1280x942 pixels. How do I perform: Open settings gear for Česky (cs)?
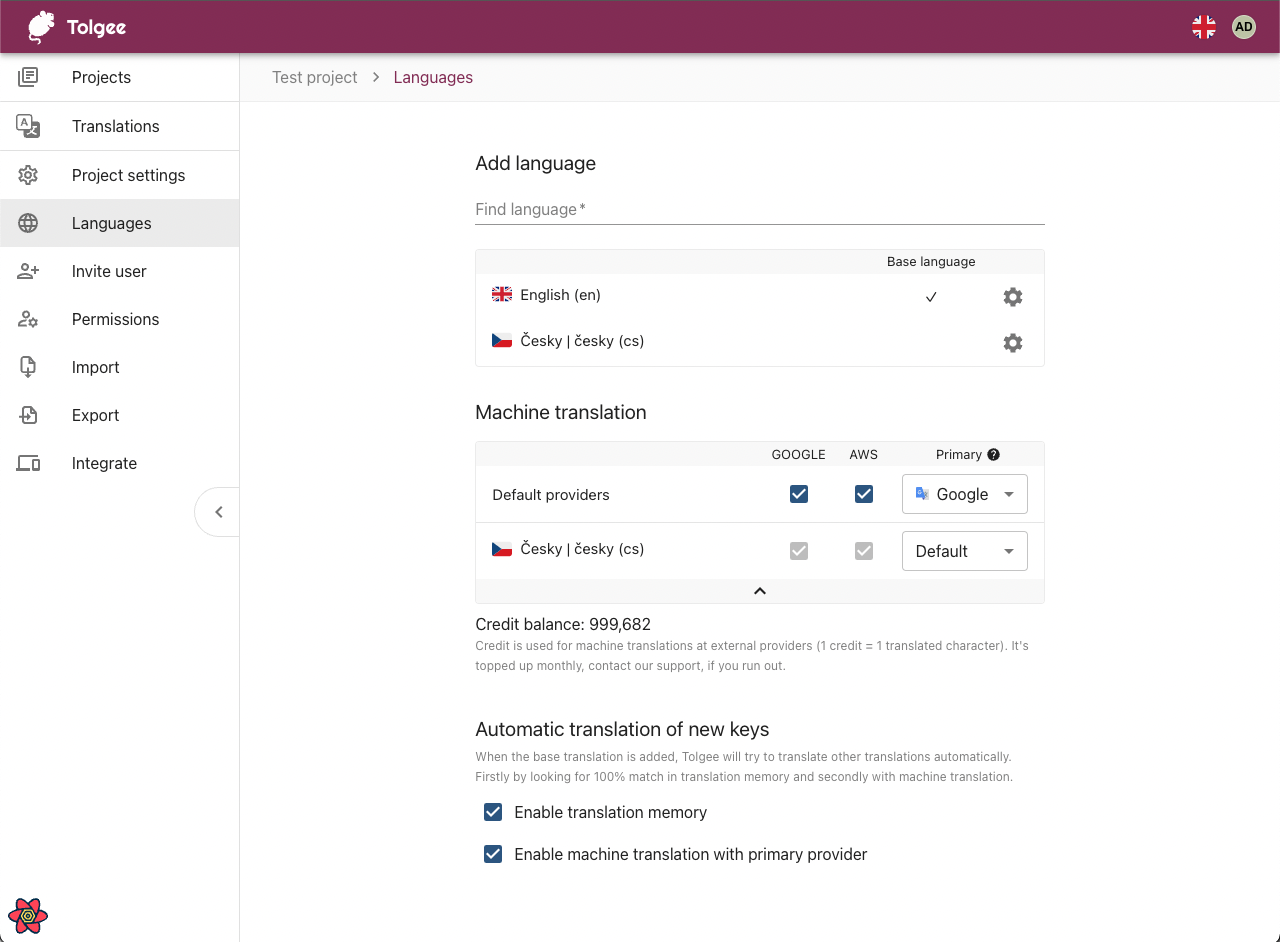pyautogui.click(x=1012, y=343)
